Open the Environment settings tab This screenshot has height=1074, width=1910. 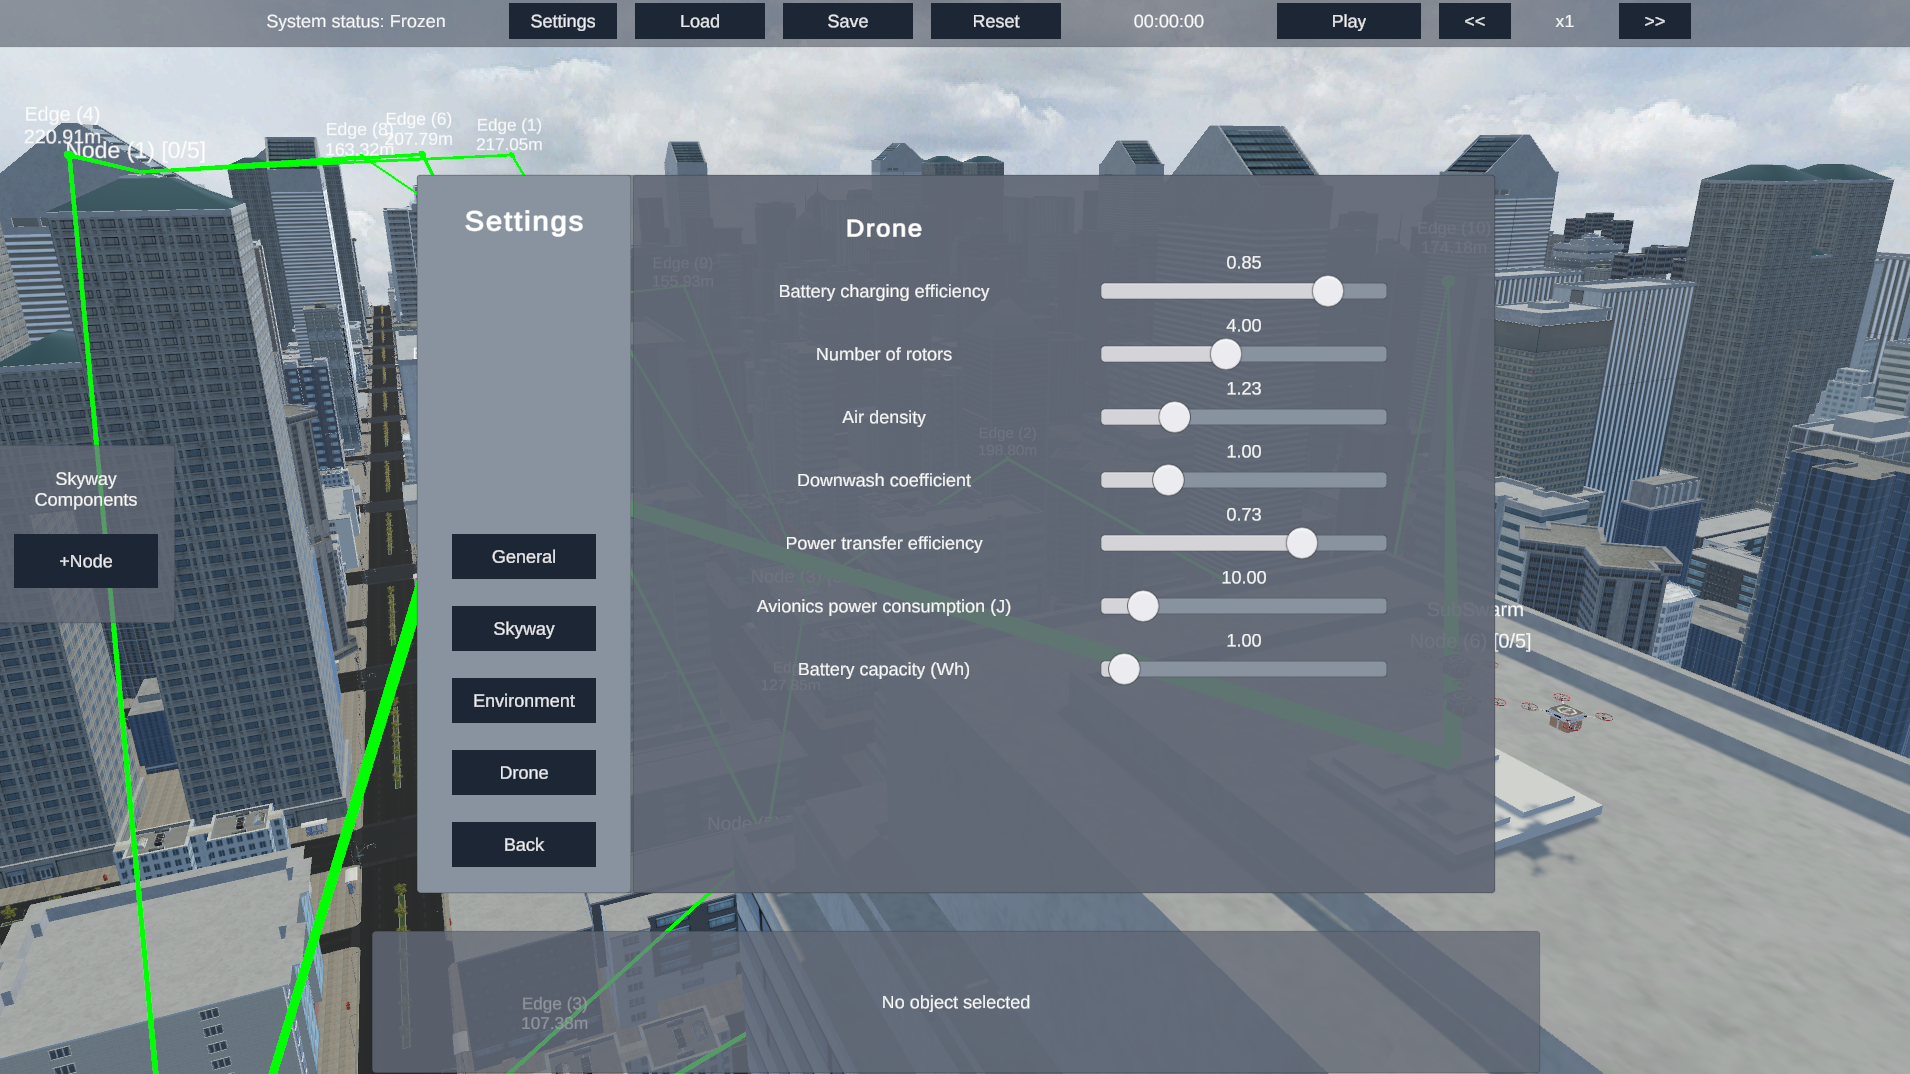[x=523, y=700]
